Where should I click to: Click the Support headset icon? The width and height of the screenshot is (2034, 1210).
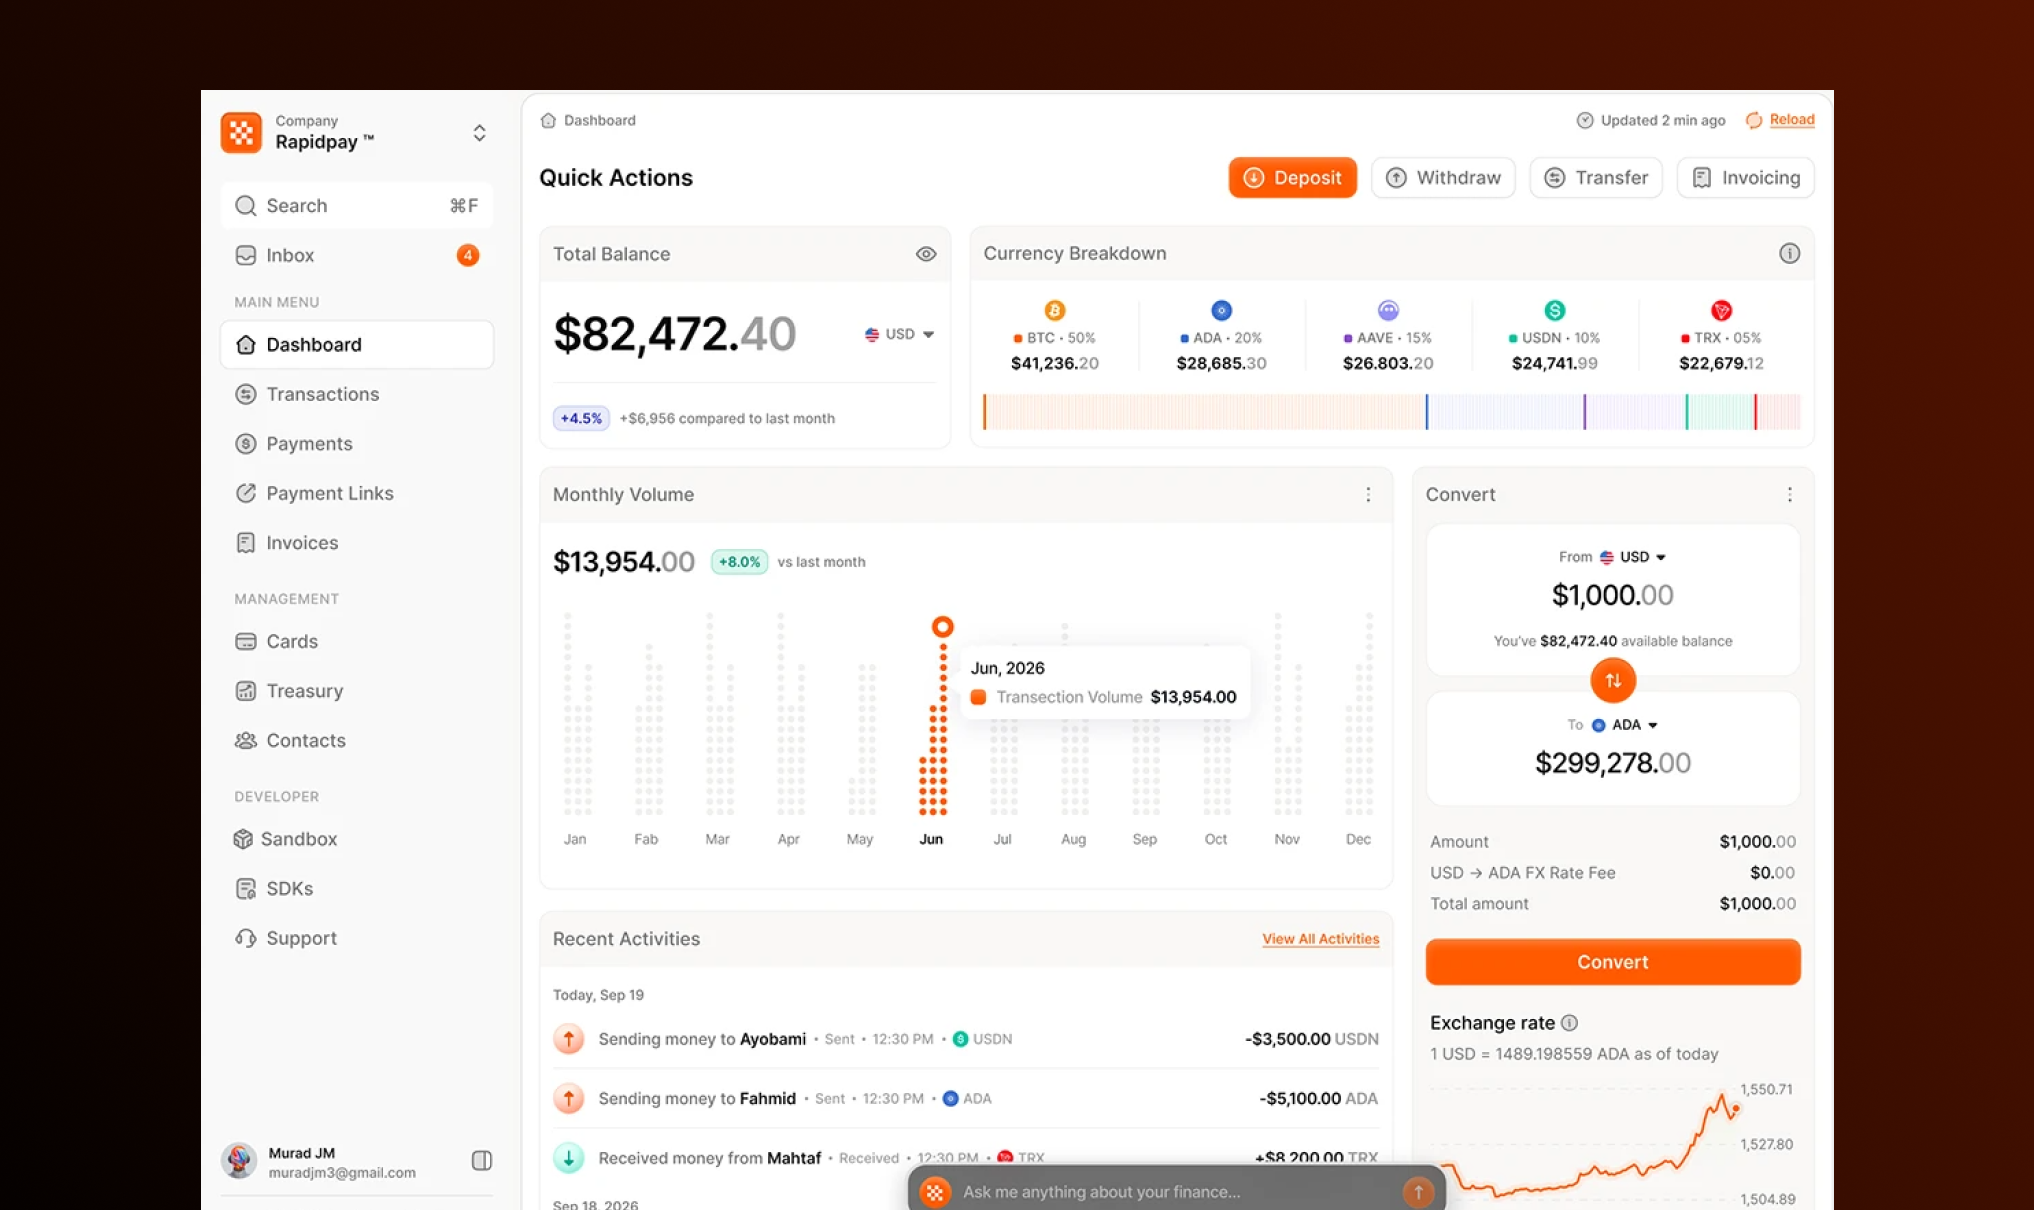(x=245, y=938)
